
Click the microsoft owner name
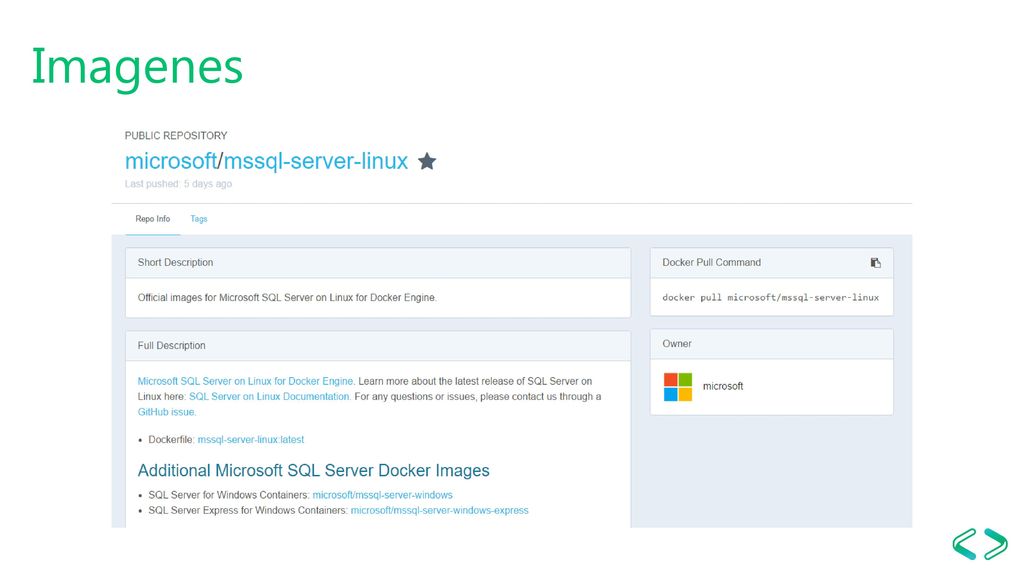pos(723,386)
